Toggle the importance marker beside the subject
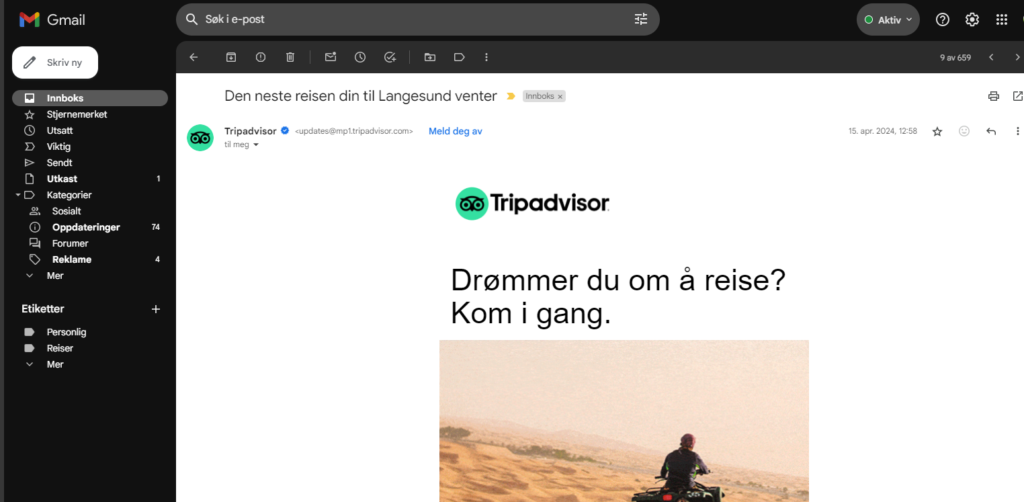The height and width of the screenshot is (502, 1024). (511, 96)
